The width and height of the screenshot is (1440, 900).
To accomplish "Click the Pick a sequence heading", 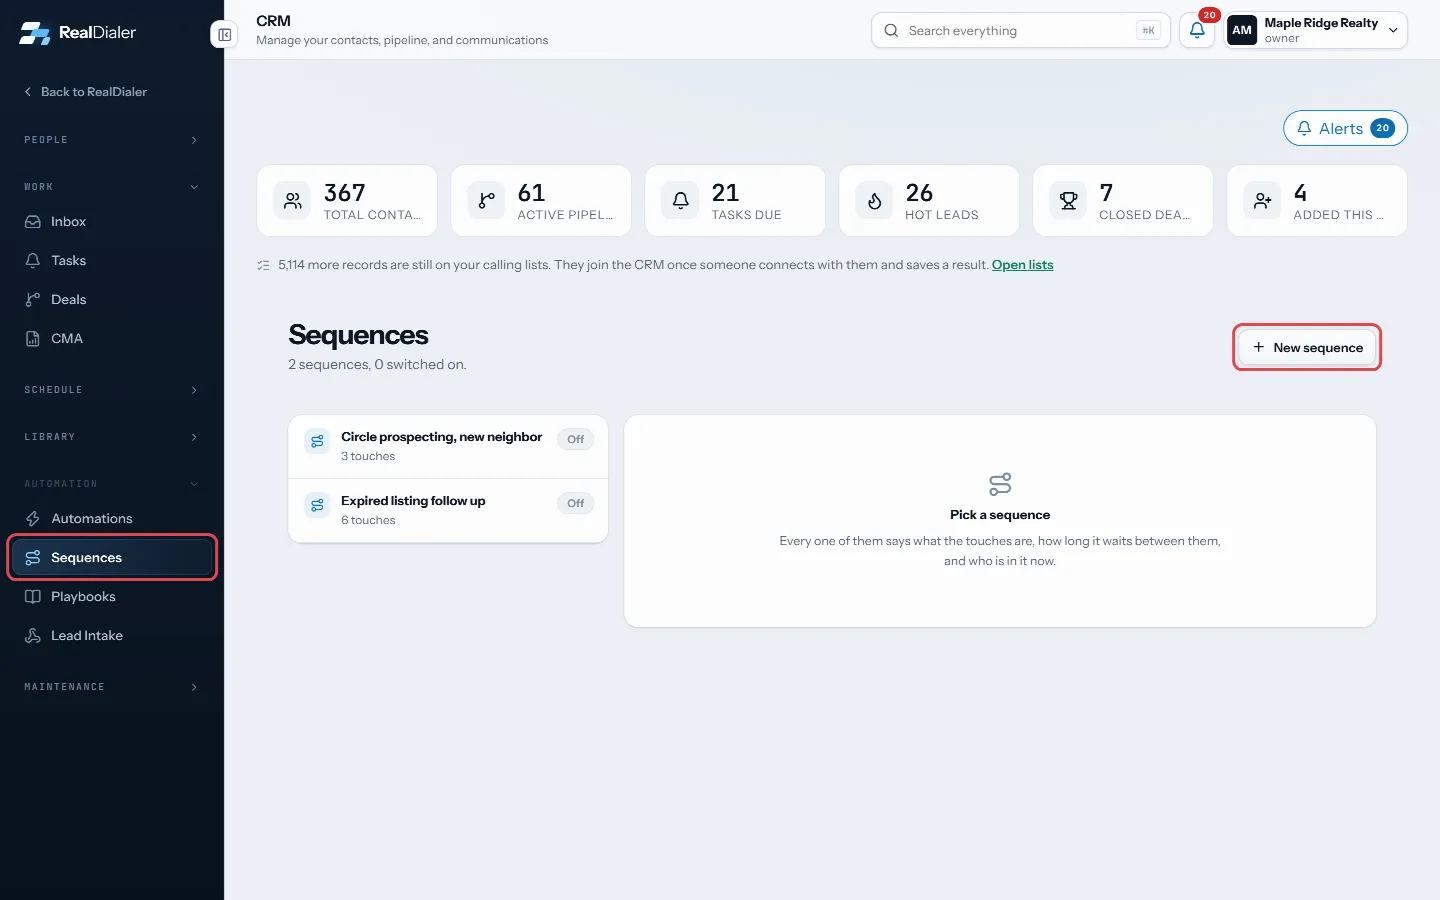I will pos(1000,515).
